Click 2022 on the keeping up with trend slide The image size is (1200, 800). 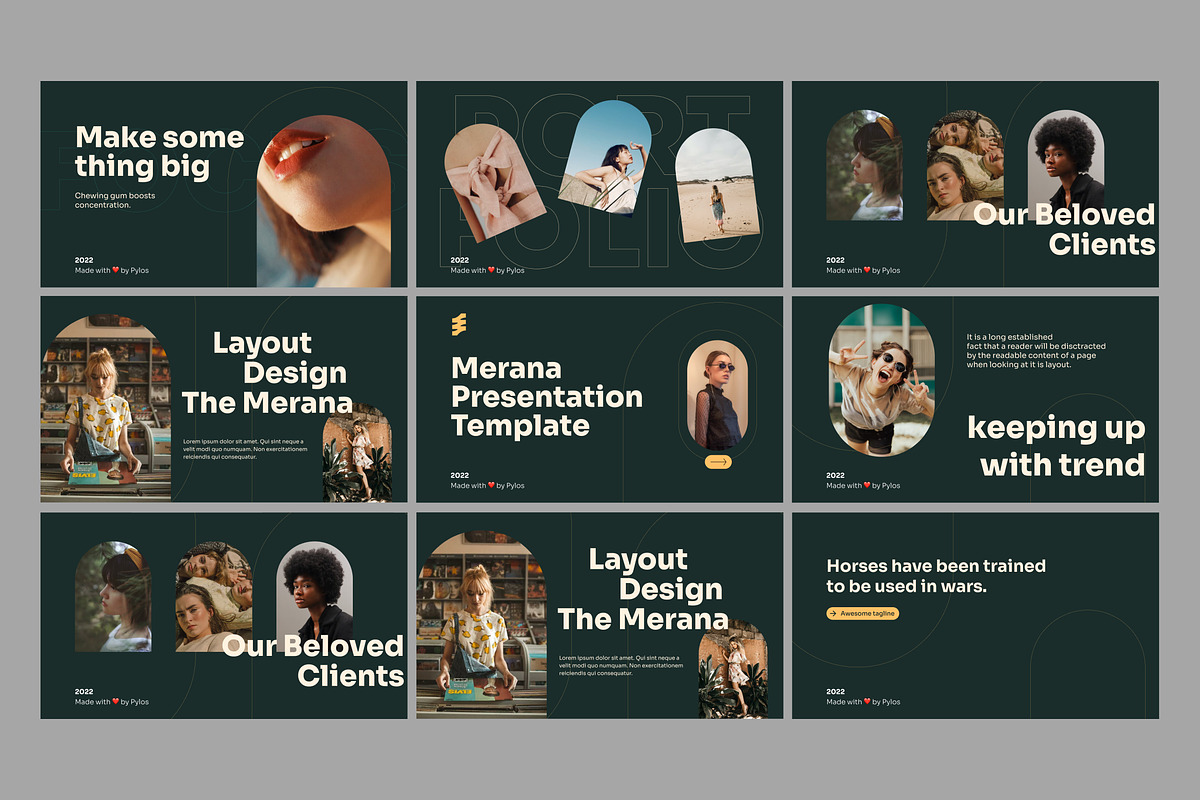(x=836, y=476)
